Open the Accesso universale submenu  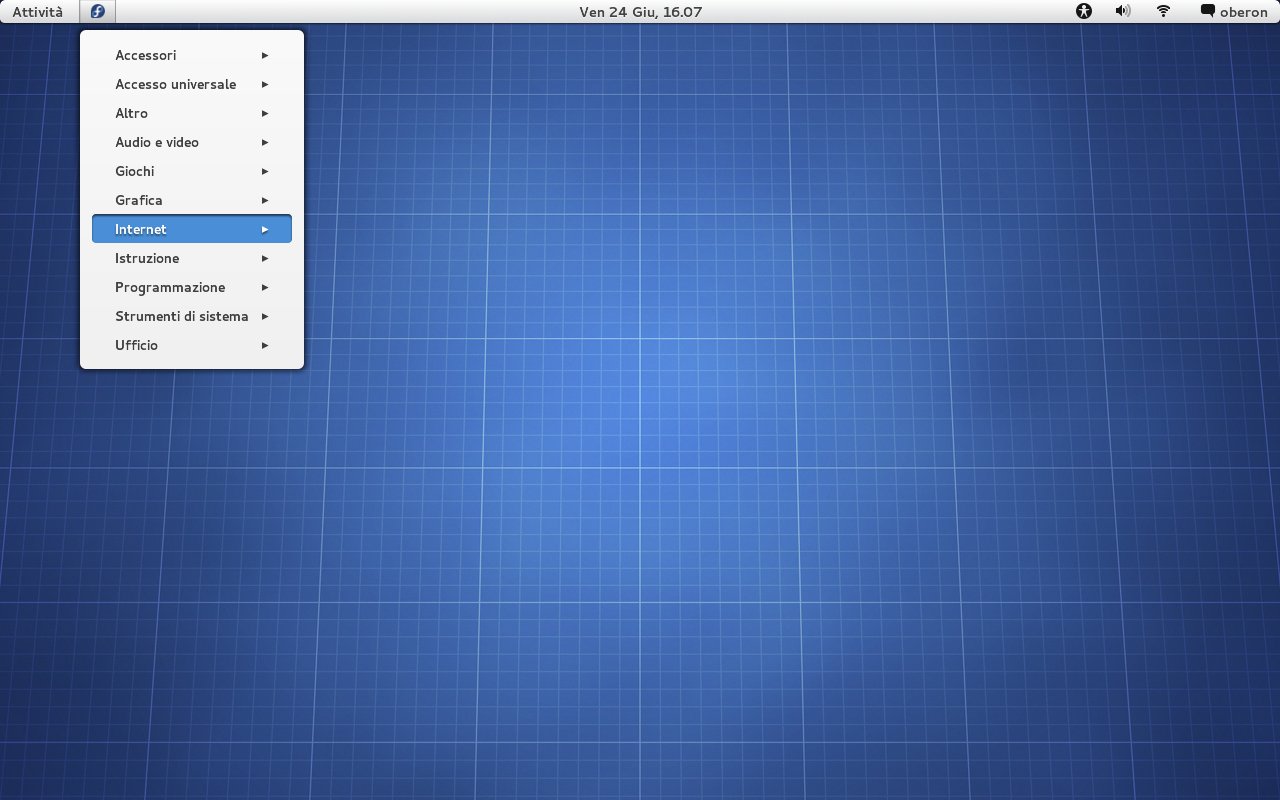coord(192,84)
